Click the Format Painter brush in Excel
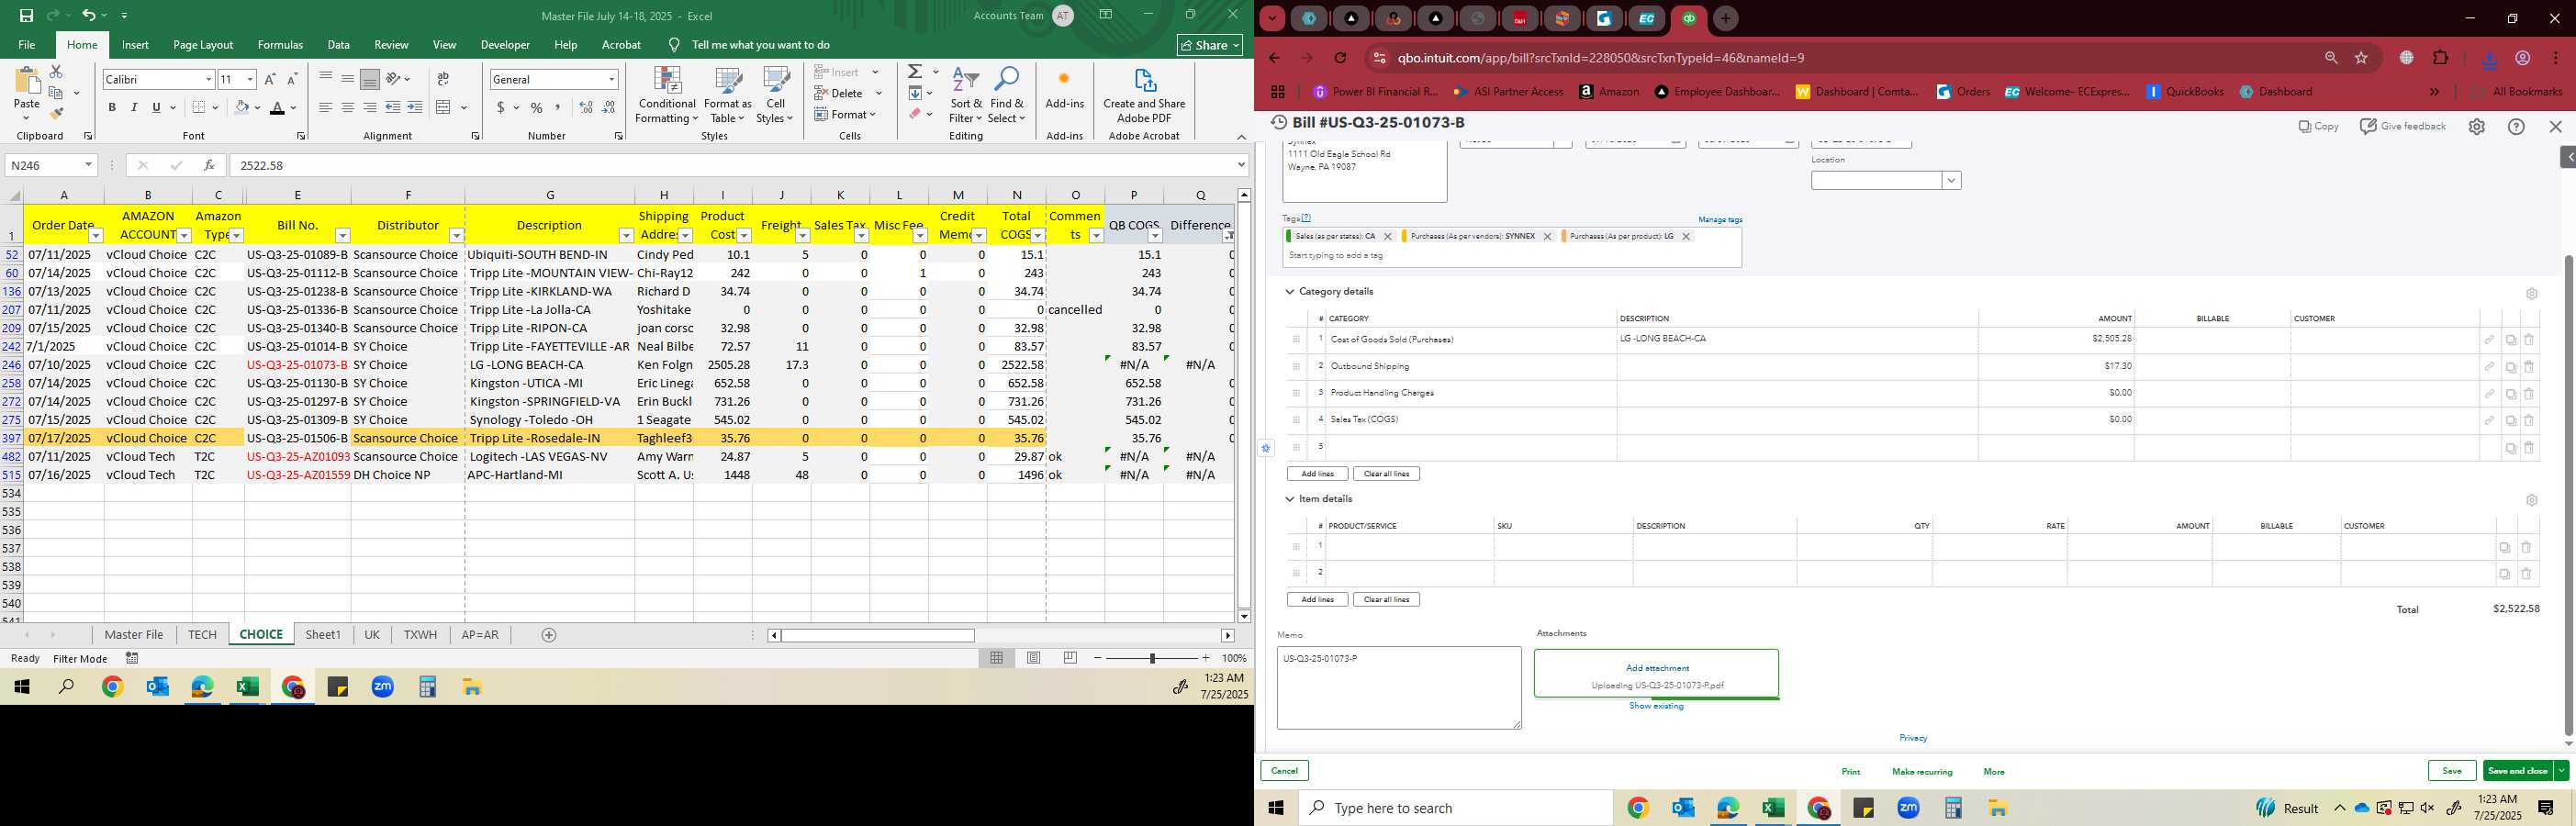This screenshot has height=826, width=2576. tap(56, 113)
